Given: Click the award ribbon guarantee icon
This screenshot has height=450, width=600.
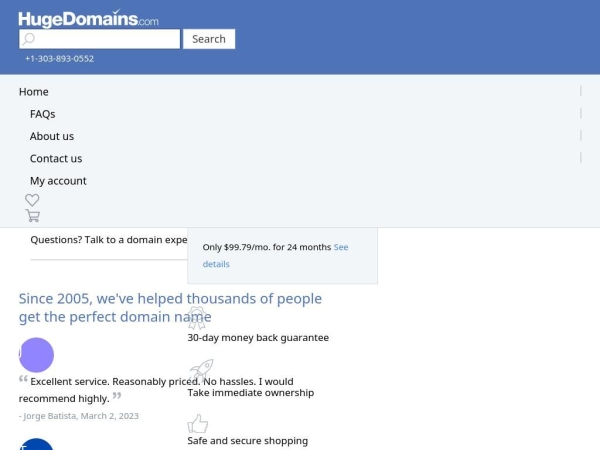Looking at the screenshot, I should [197, 319].
